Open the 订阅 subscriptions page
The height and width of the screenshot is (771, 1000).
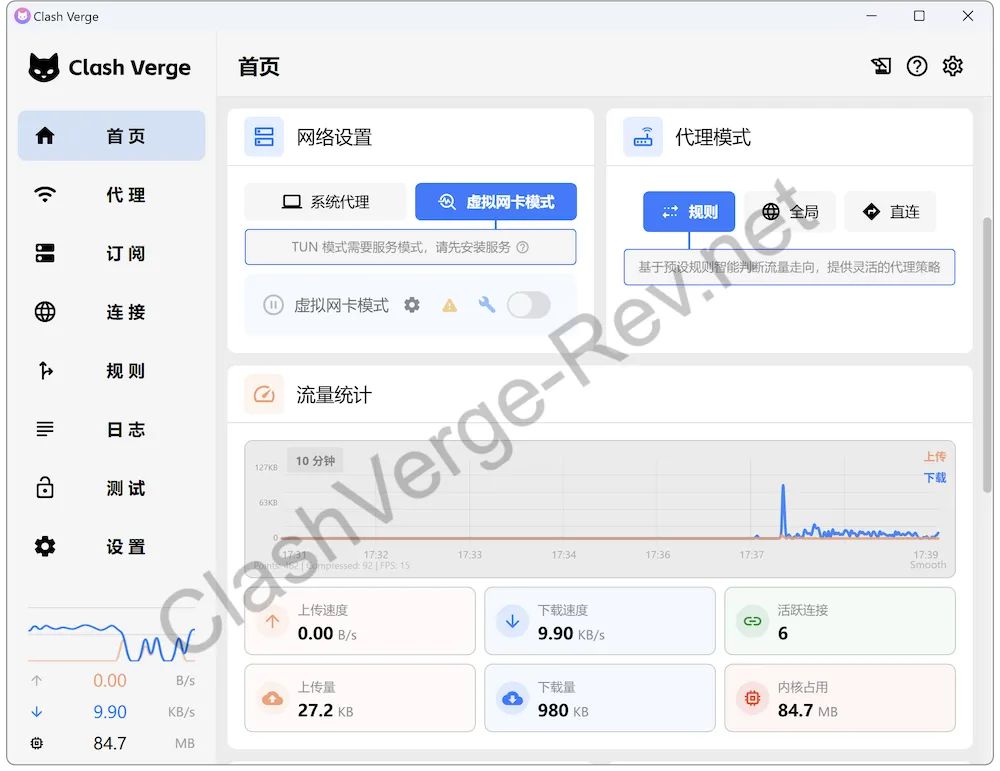(112, 253)
